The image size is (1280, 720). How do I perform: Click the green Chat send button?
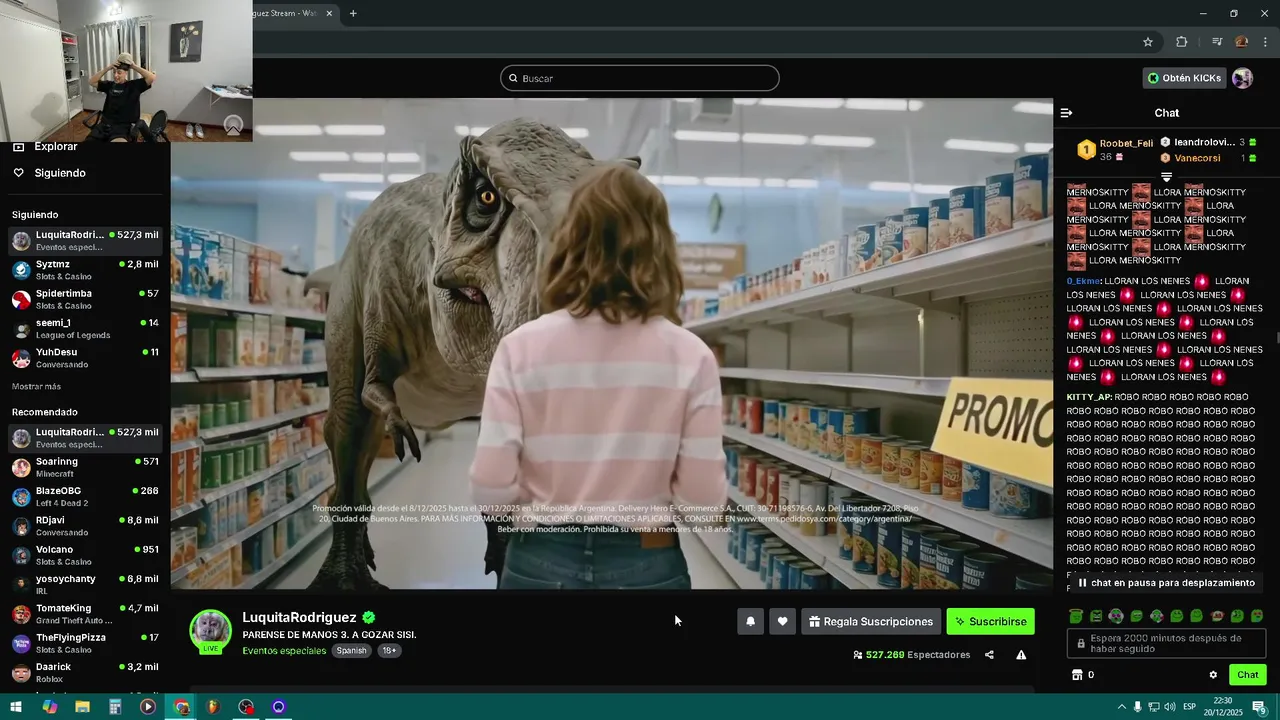tap(1248, 675)
